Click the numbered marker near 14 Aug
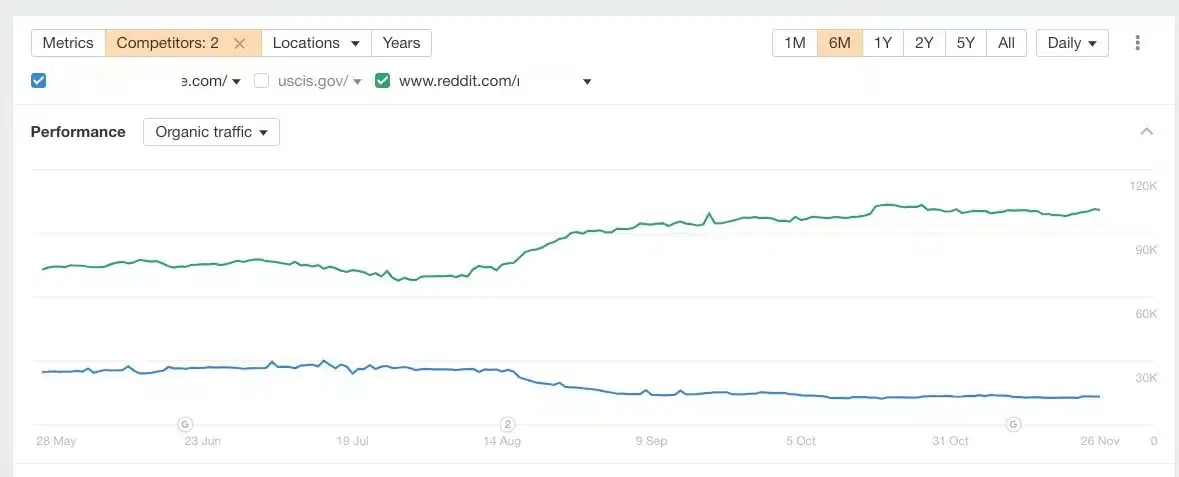The height and width of the screenshot is (477, 1179). pos(507,424)
